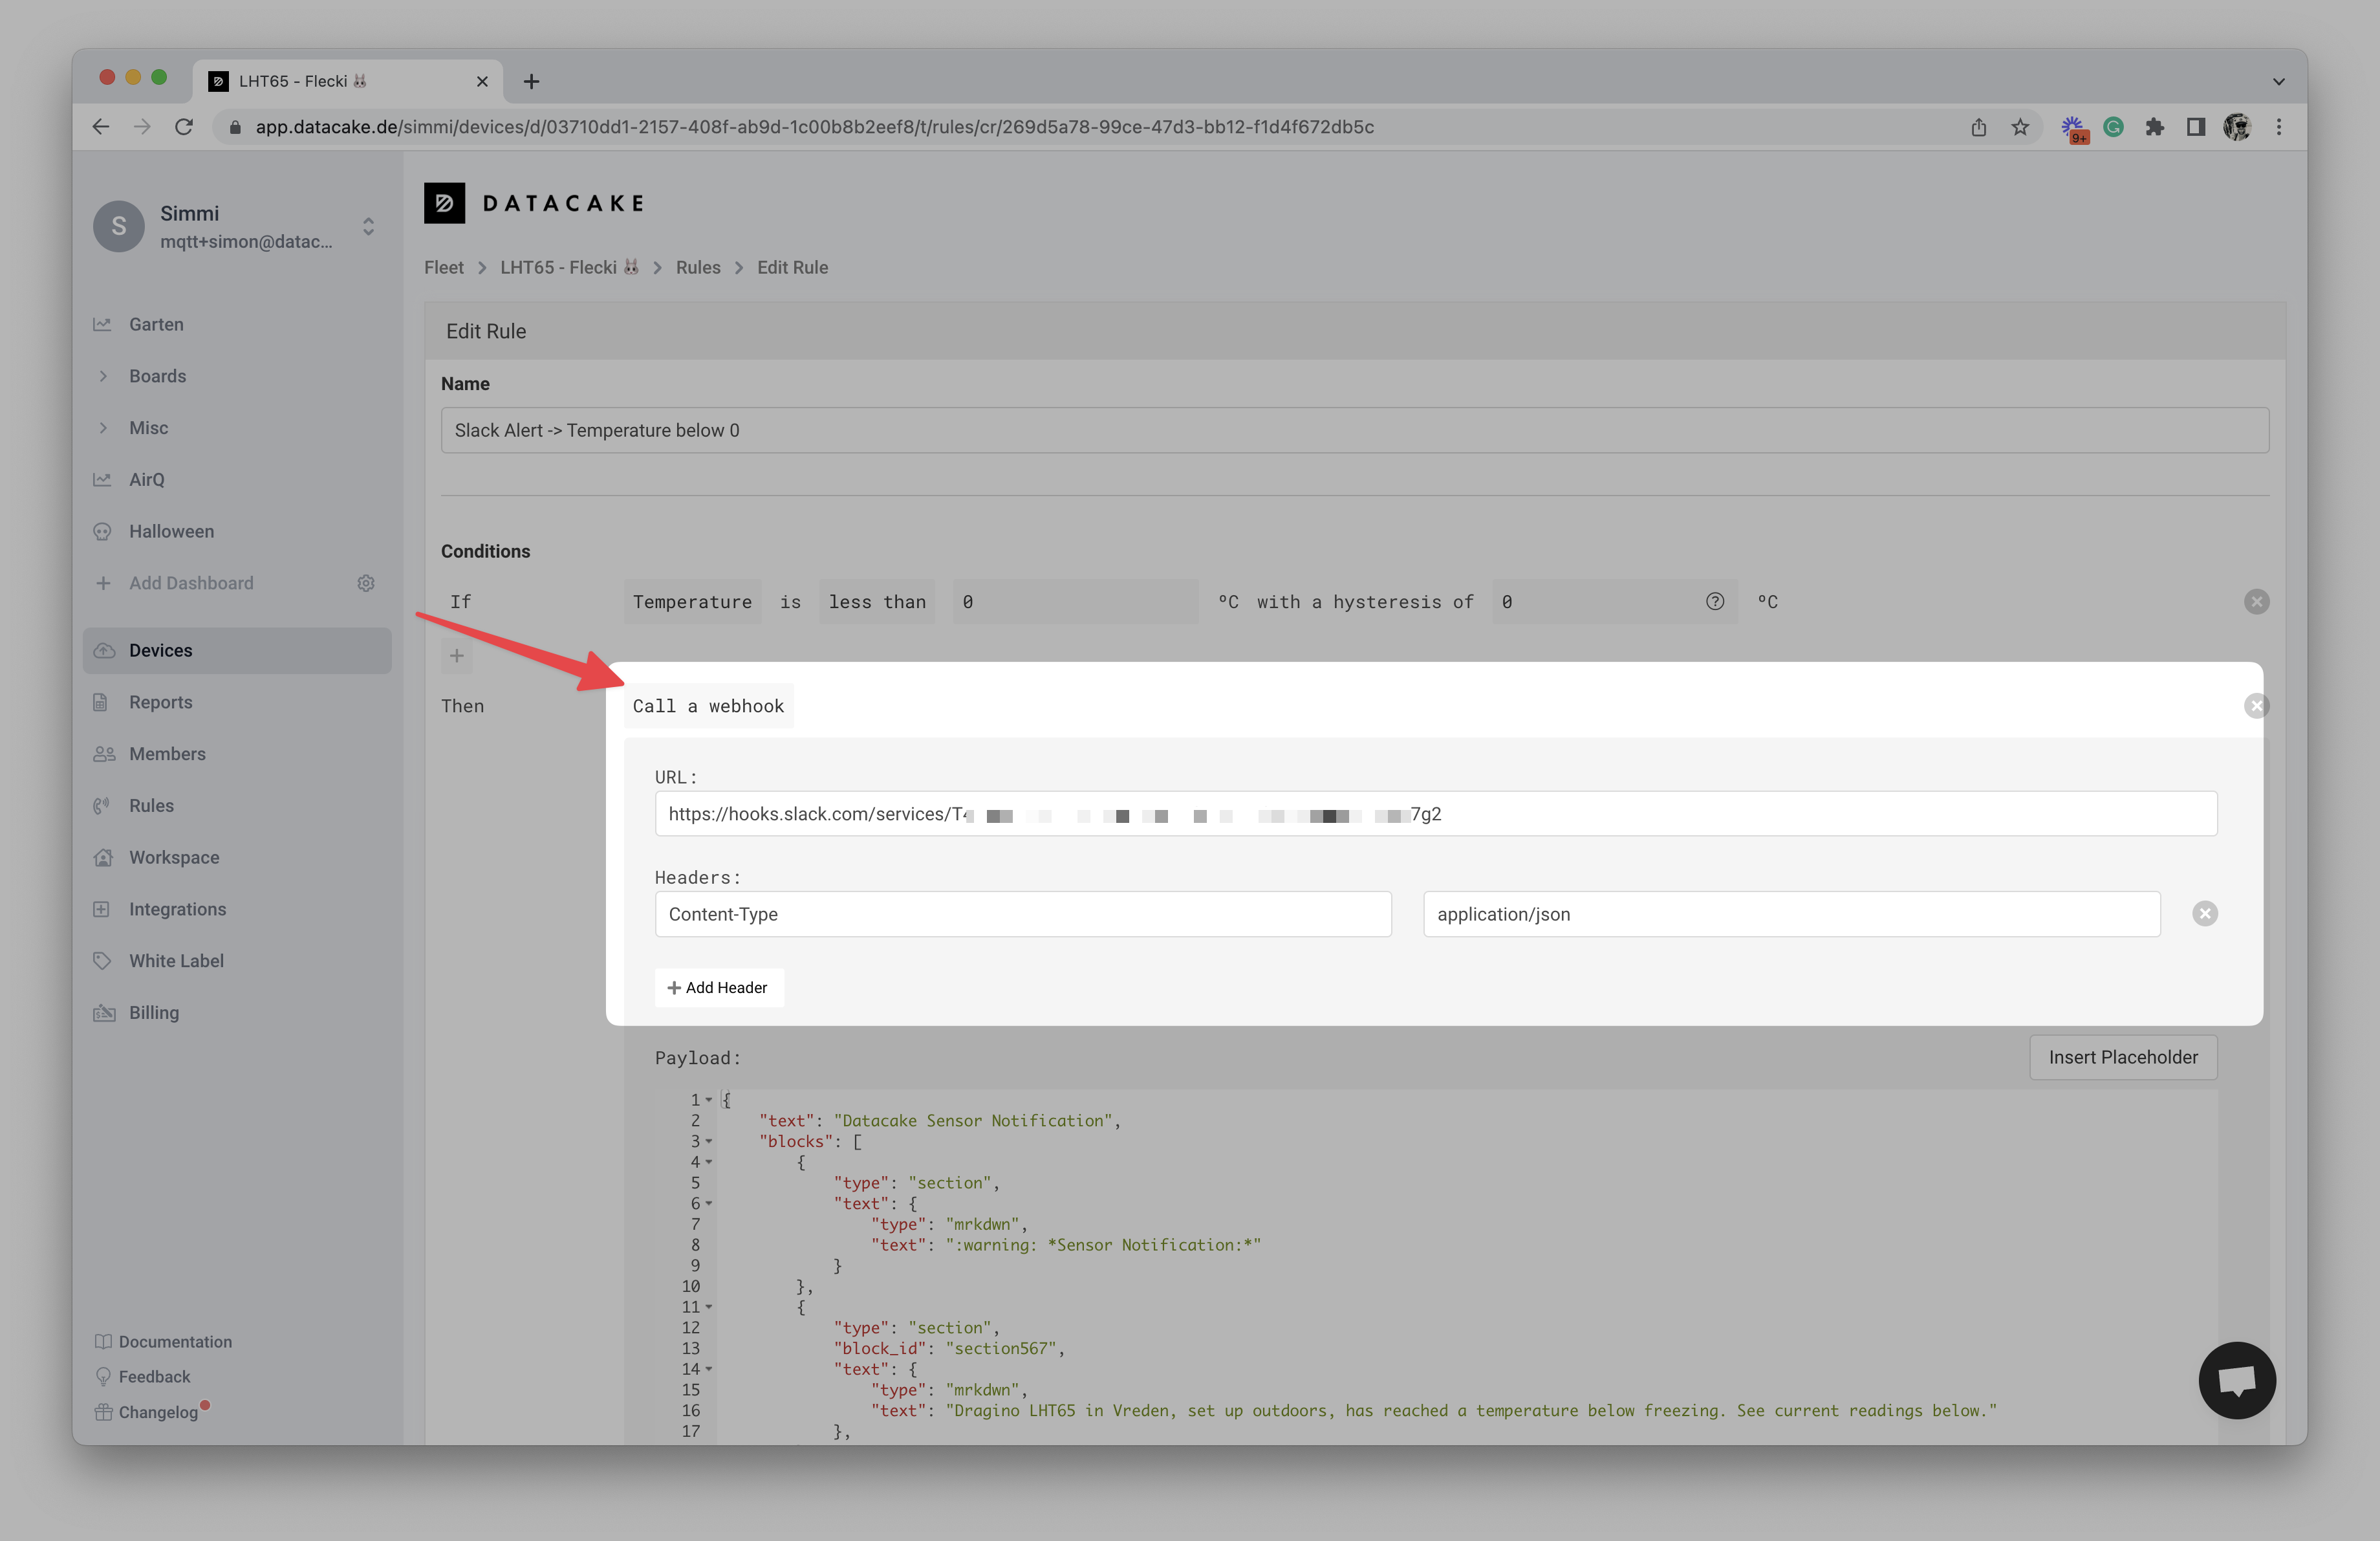Open the Simmi workspace switcher

click(368, 227)
